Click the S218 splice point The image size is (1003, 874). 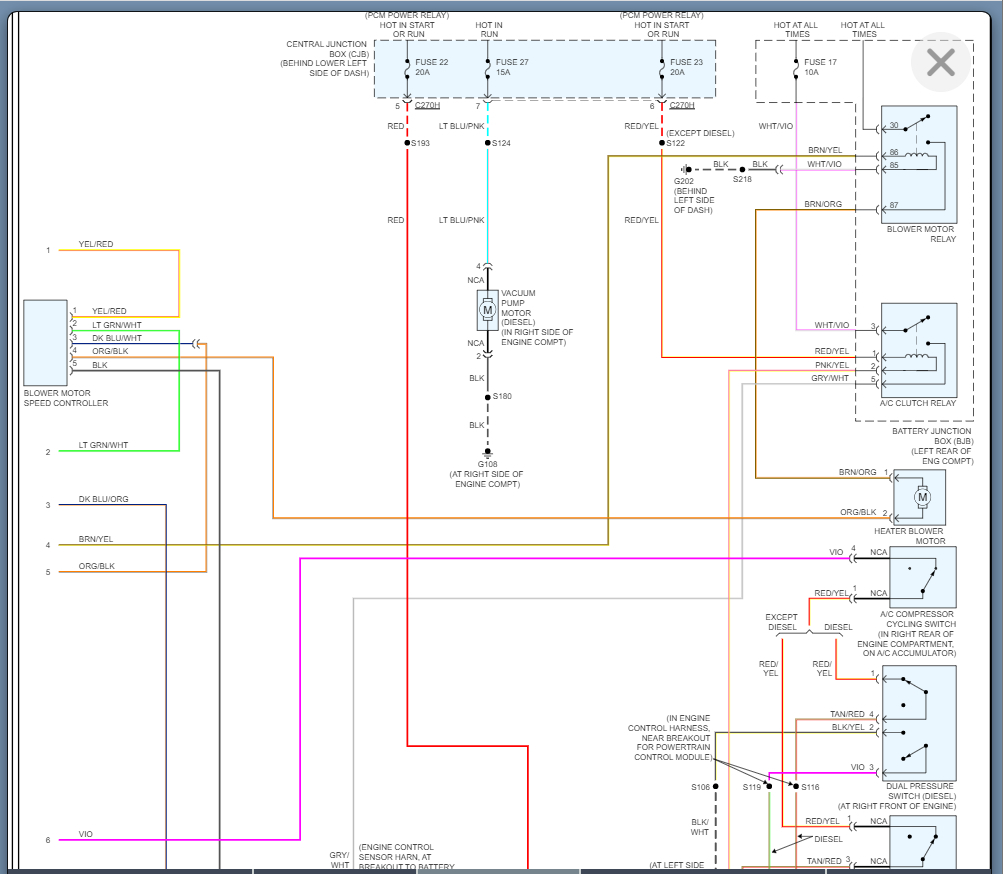click(x=742, y=170)
